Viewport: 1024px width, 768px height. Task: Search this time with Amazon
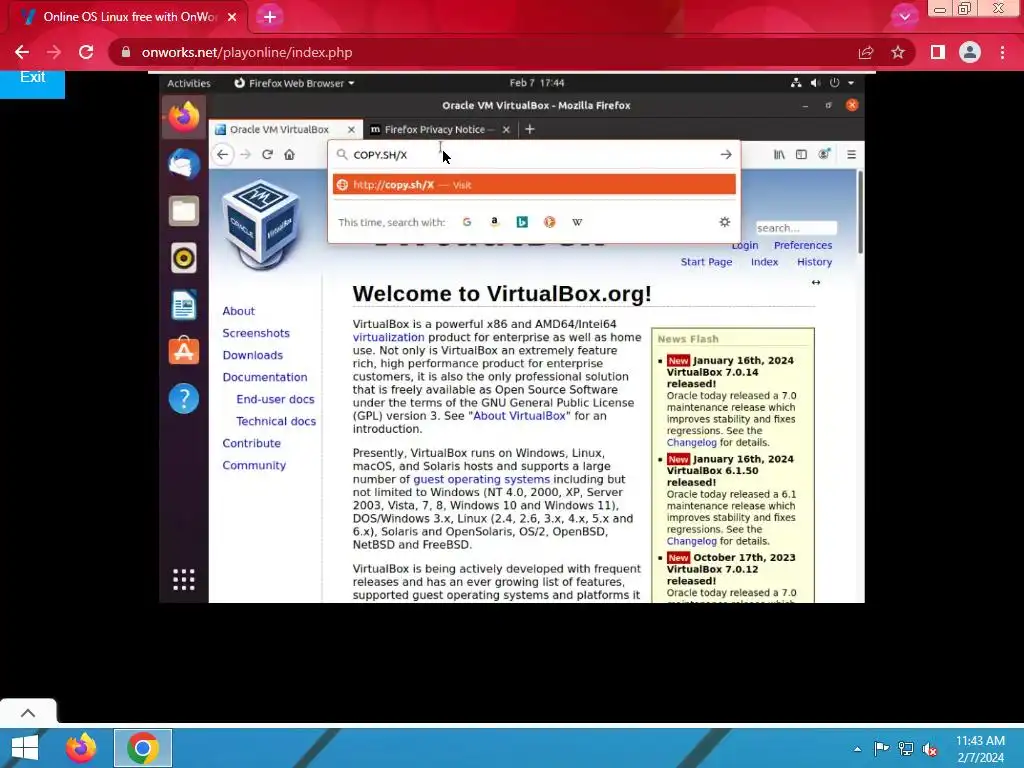coord(494,222)
